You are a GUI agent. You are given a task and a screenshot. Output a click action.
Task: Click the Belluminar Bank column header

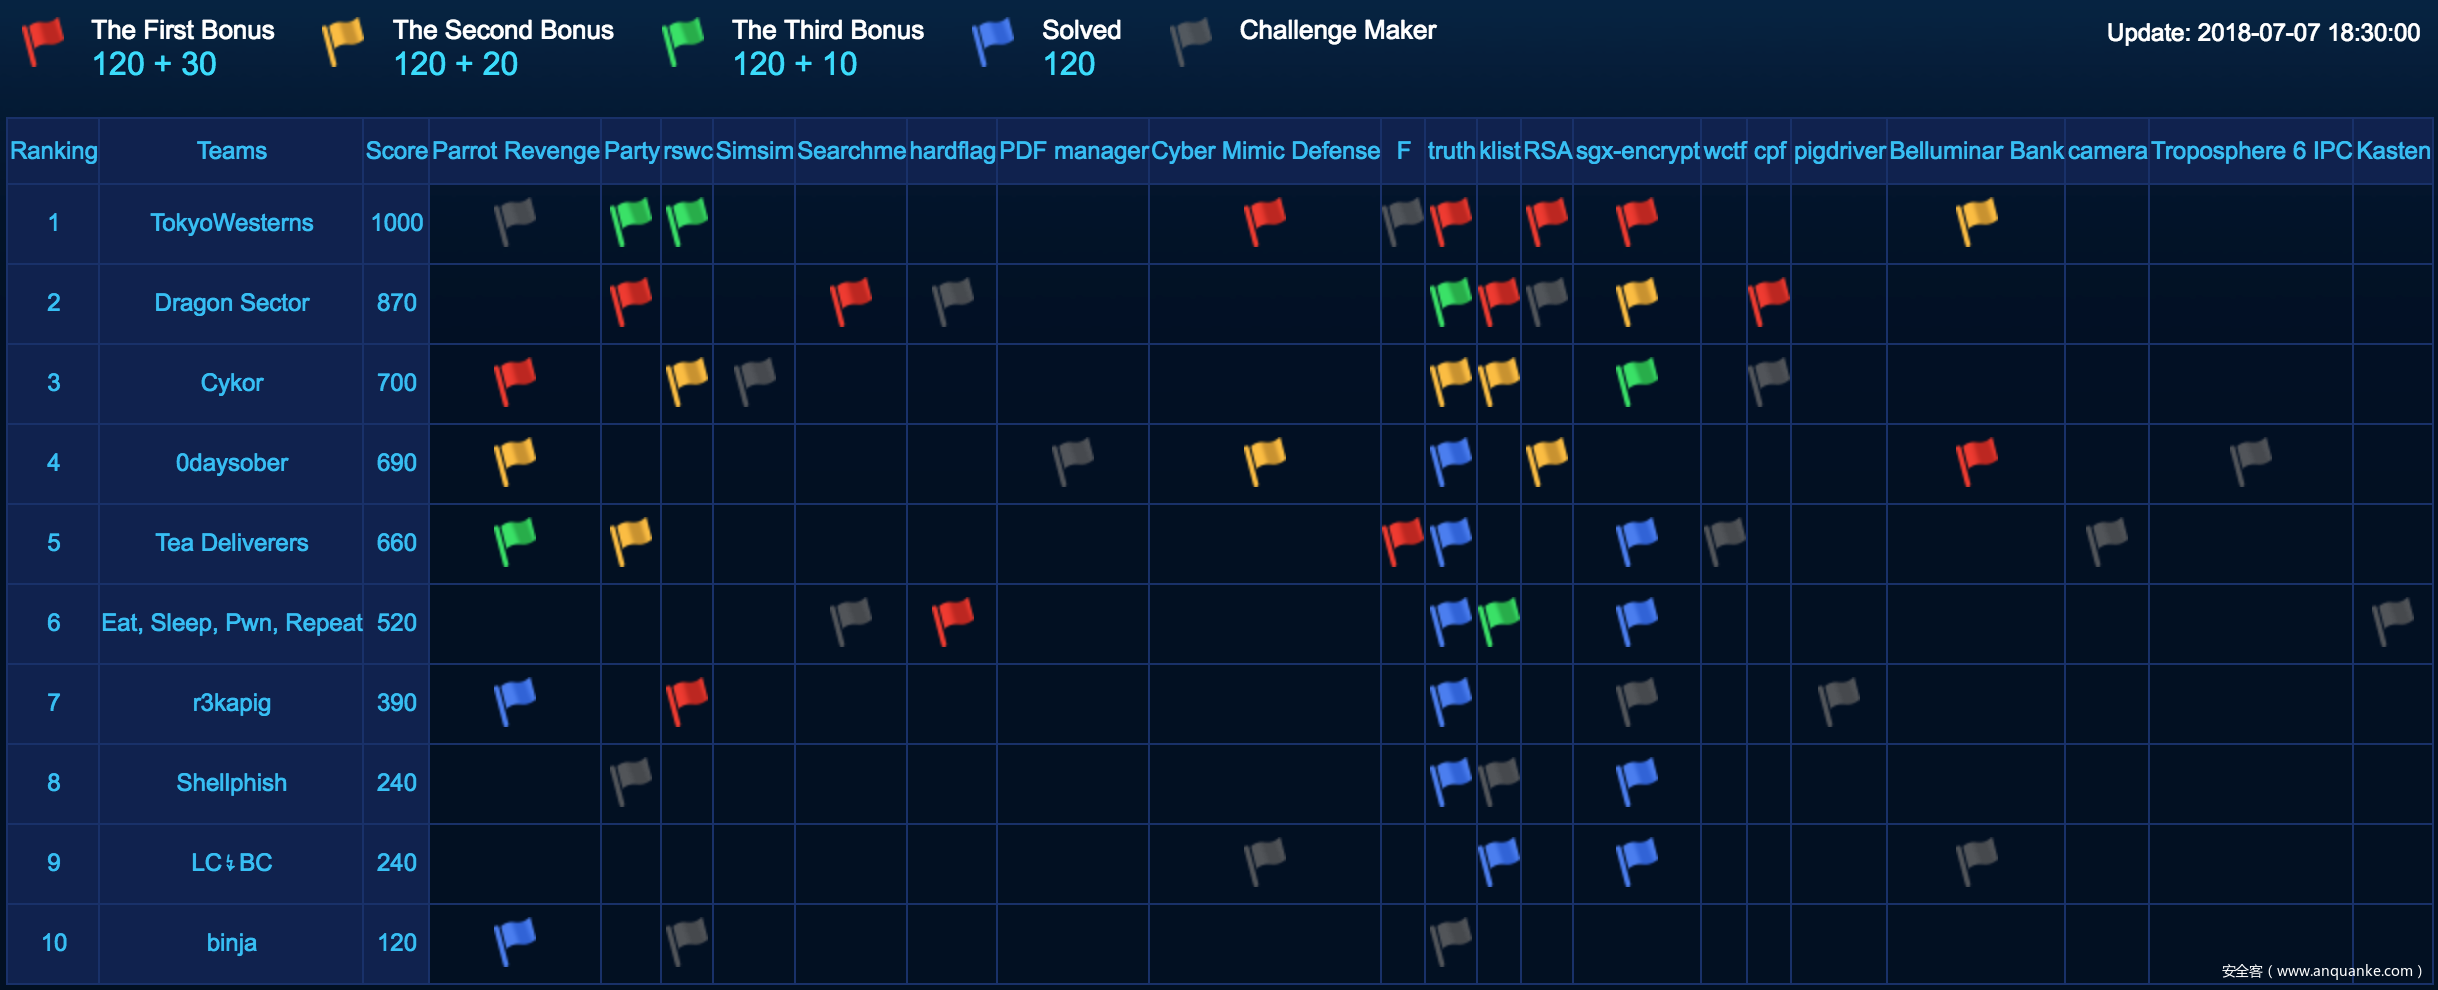(x=1977, y=151)
